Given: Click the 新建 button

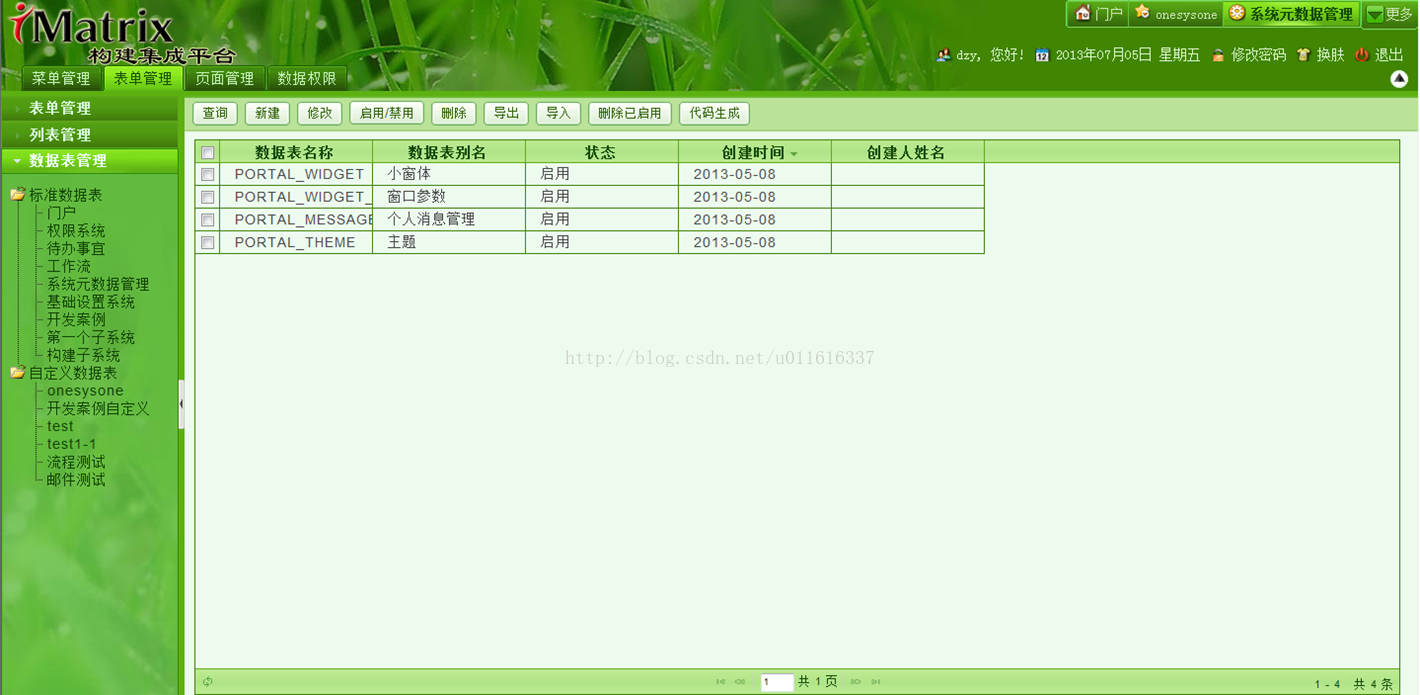Looking at the screenshot, I should [267, 113].
